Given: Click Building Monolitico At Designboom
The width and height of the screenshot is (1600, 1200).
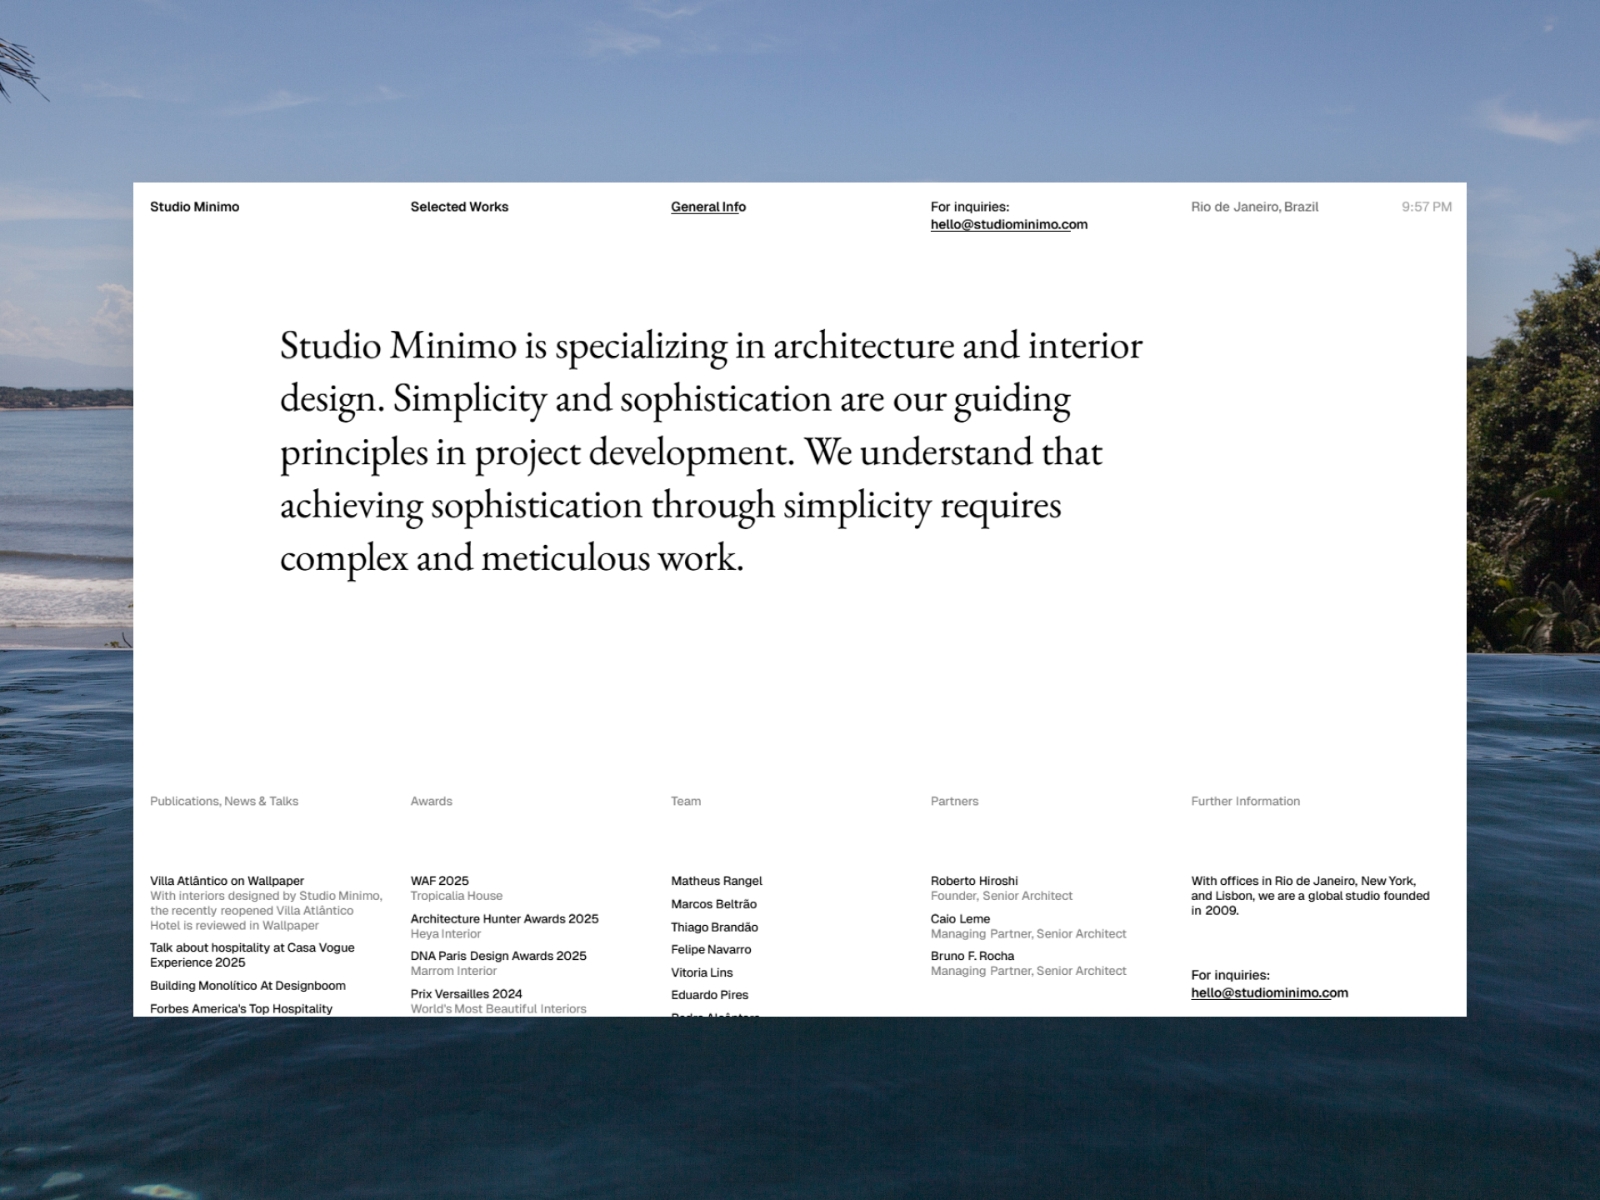Looking at the screenshot, I should pyautogui.click(x=247, y=985).
